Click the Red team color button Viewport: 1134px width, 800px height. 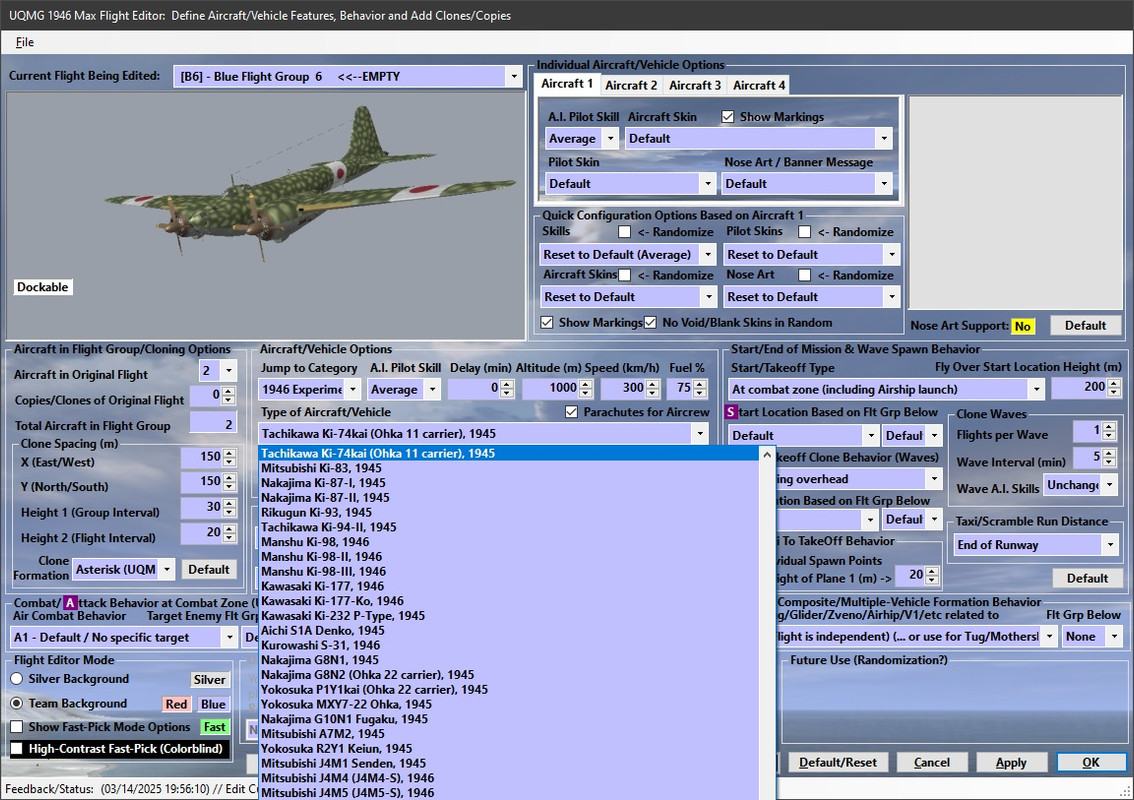(x=176, y=704)
